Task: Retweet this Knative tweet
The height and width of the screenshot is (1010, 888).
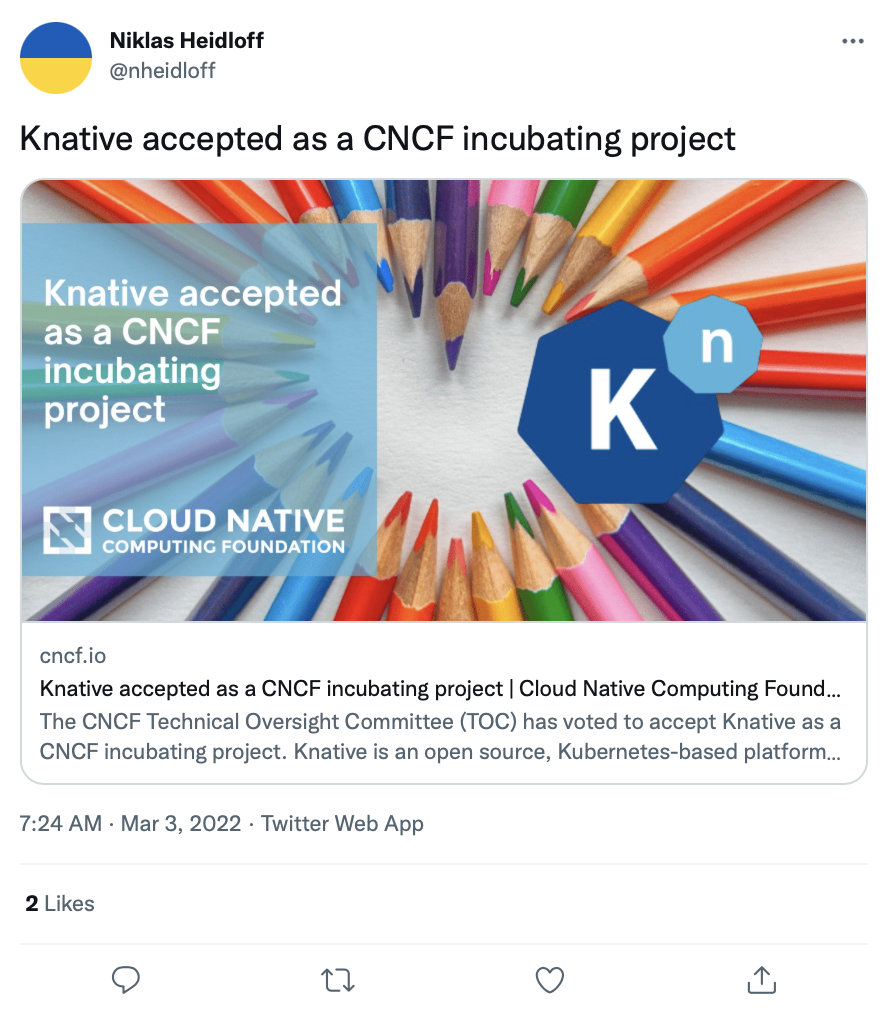Action: pos(337,980)
